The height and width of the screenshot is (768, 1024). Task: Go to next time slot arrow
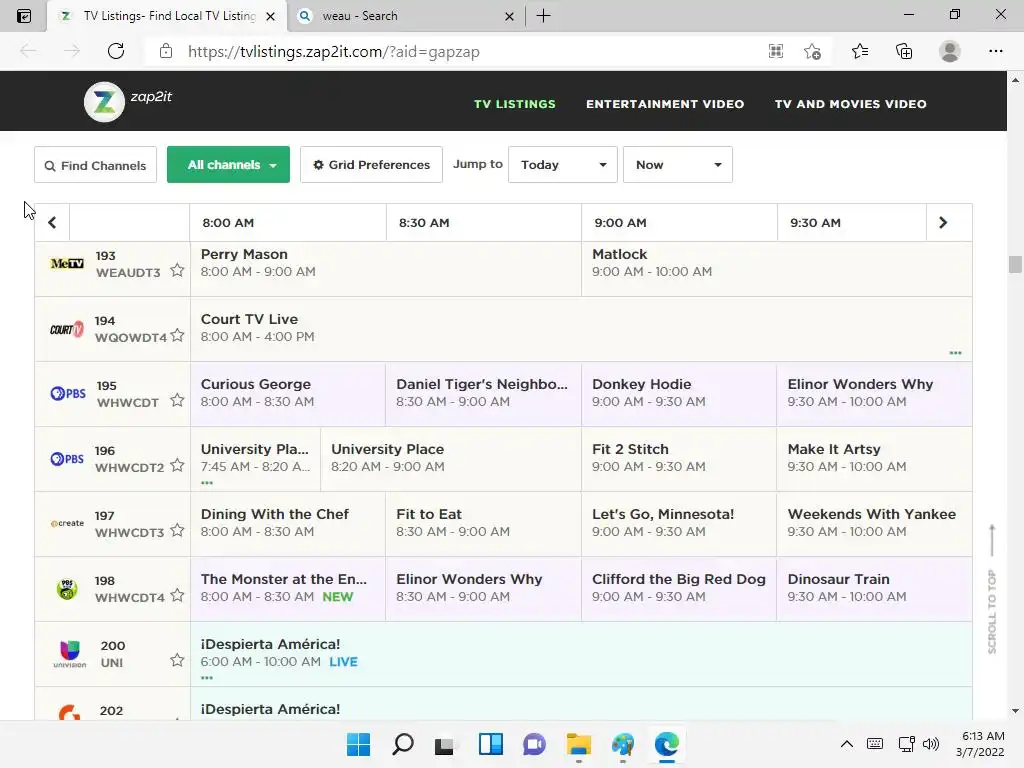click(x=943, y=223)
